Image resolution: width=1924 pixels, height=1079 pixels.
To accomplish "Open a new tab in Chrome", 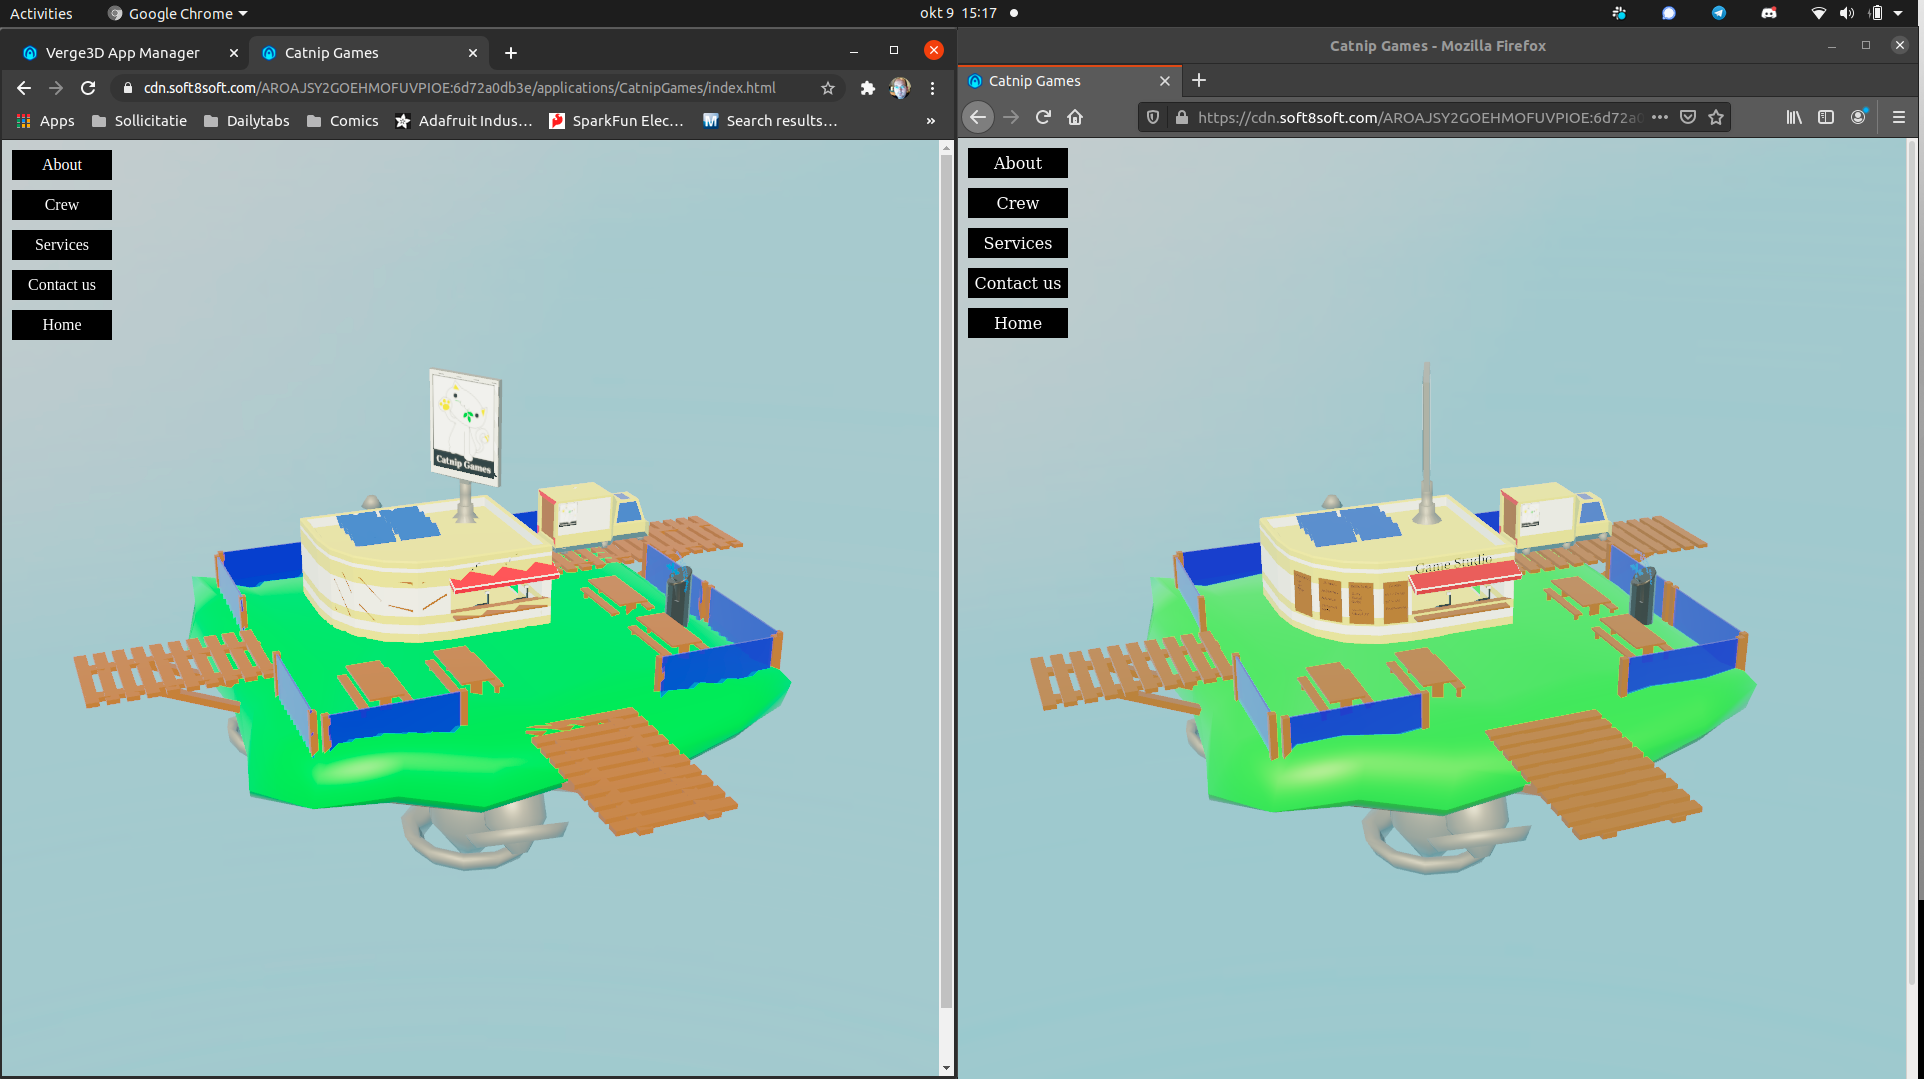I will click(511, 53).
